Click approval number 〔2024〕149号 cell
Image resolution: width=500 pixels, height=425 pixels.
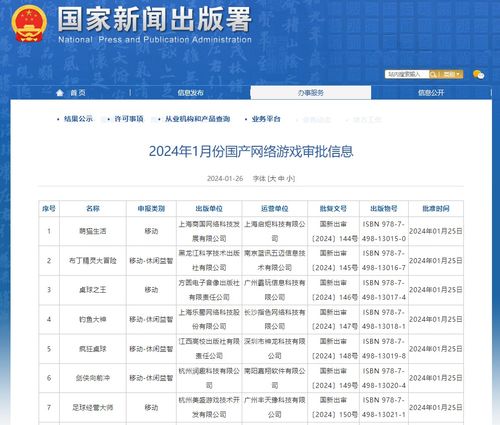(x=333, y=378)
